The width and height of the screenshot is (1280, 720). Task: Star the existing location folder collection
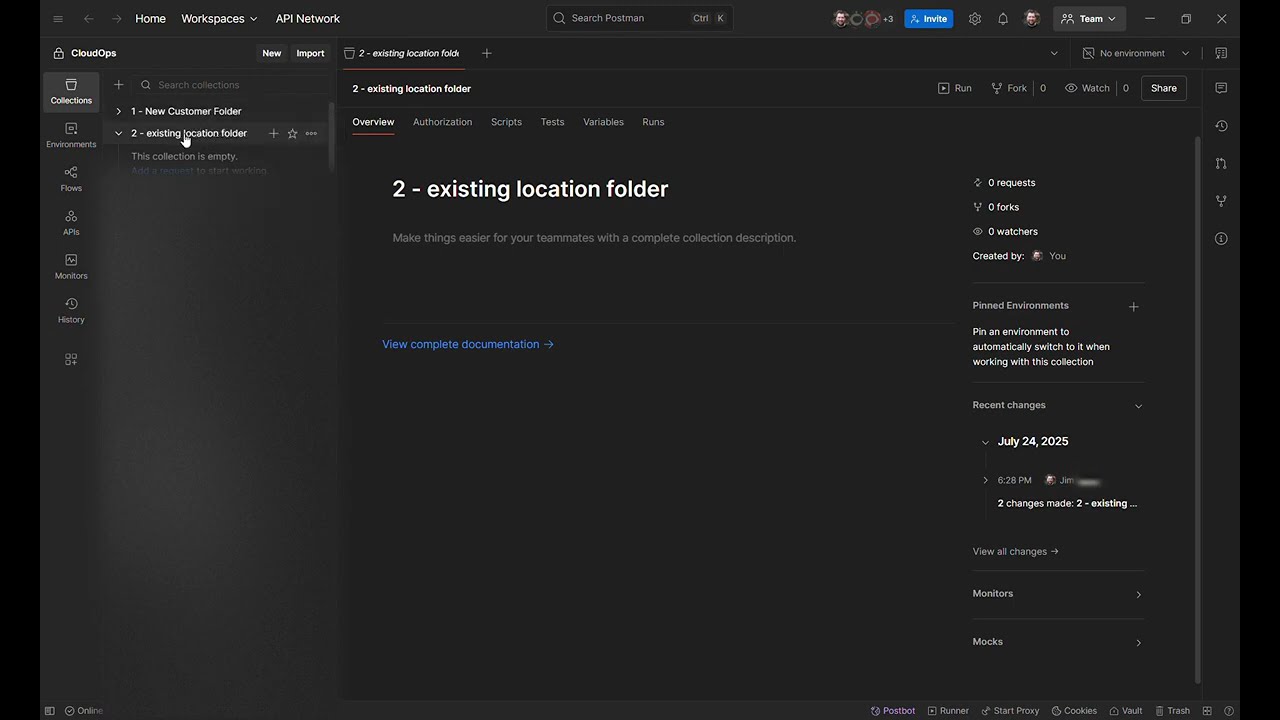292,134
